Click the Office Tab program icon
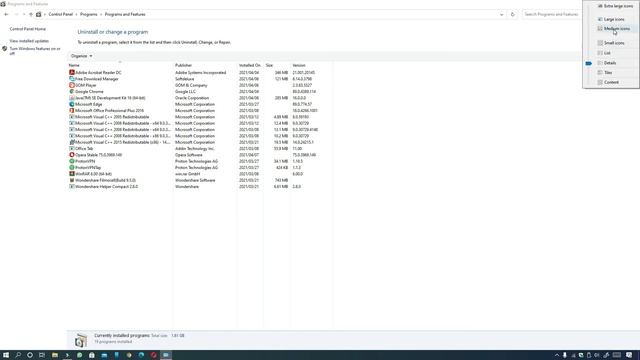This screenshot has height=360, width=640. (72, 149)
